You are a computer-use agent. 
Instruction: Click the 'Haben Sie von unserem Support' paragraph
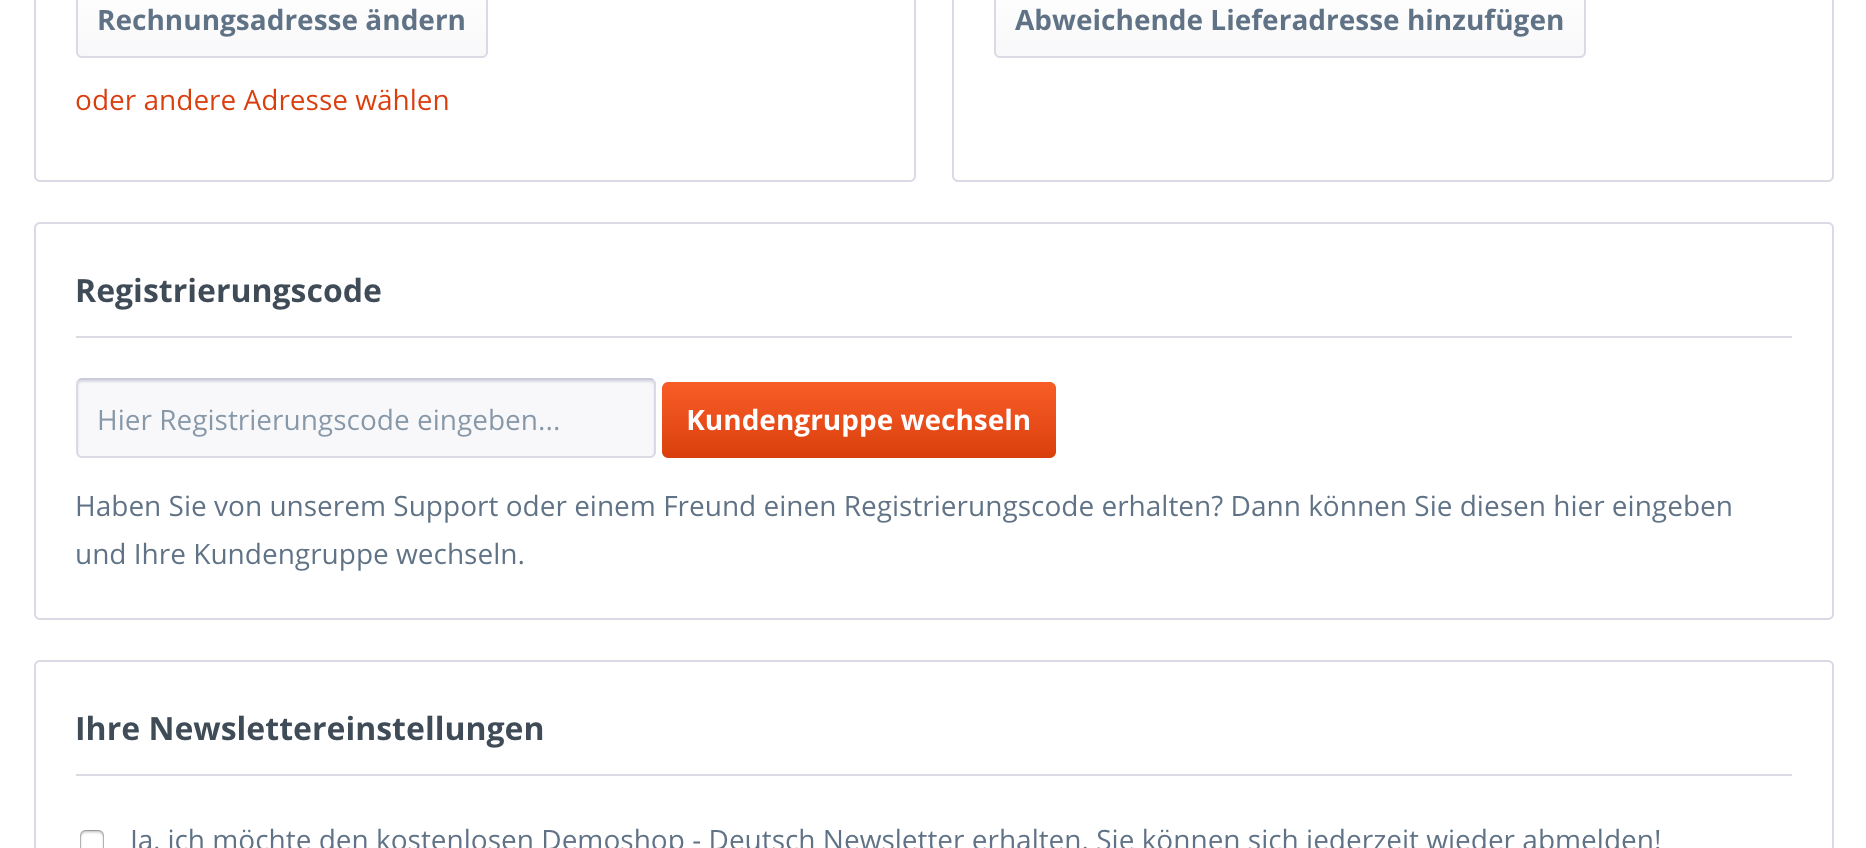(x=904, y=530)
